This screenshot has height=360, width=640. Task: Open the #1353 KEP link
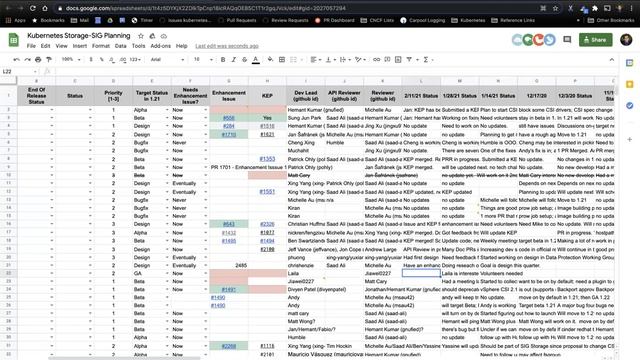tap(267, 159)
